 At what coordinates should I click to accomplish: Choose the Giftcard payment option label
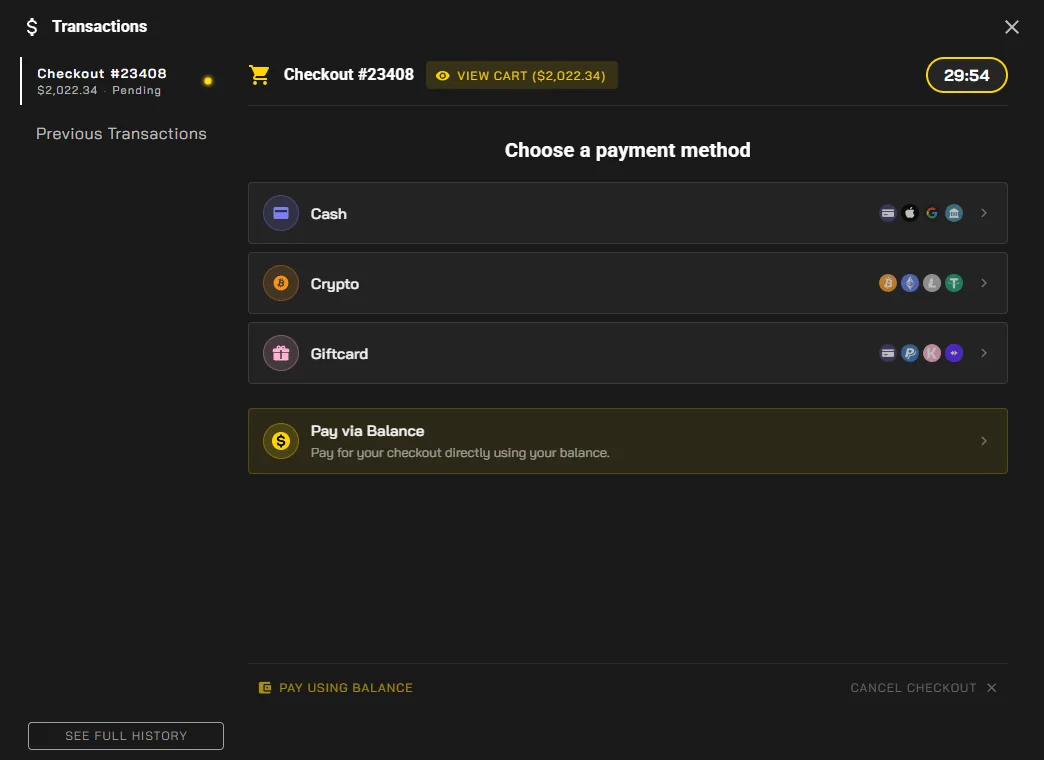[340, 354]
